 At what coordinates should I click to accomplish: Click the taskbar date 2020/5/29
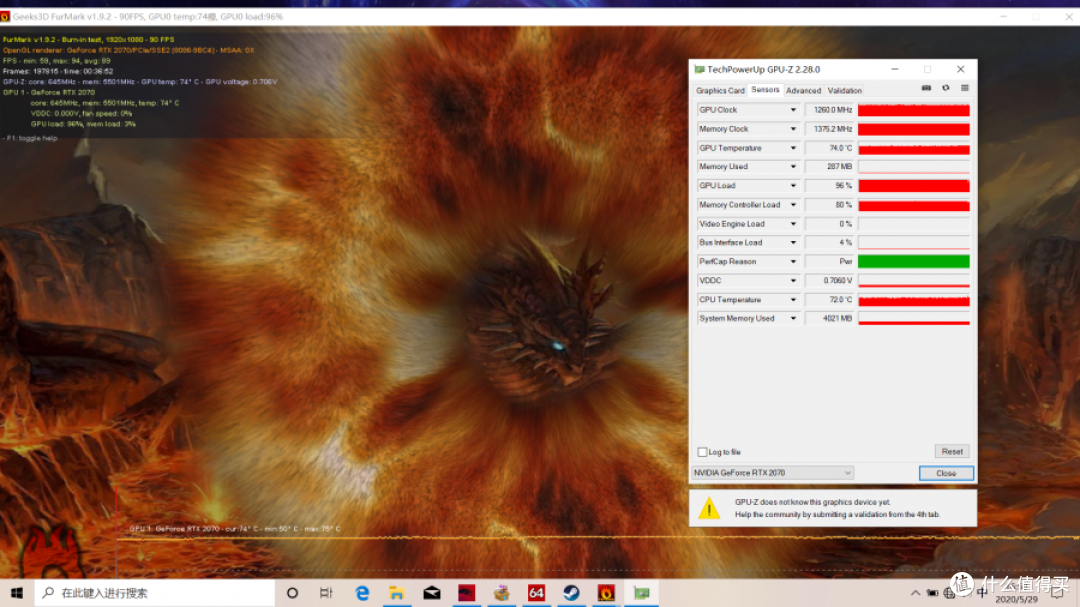[1016, 599]
